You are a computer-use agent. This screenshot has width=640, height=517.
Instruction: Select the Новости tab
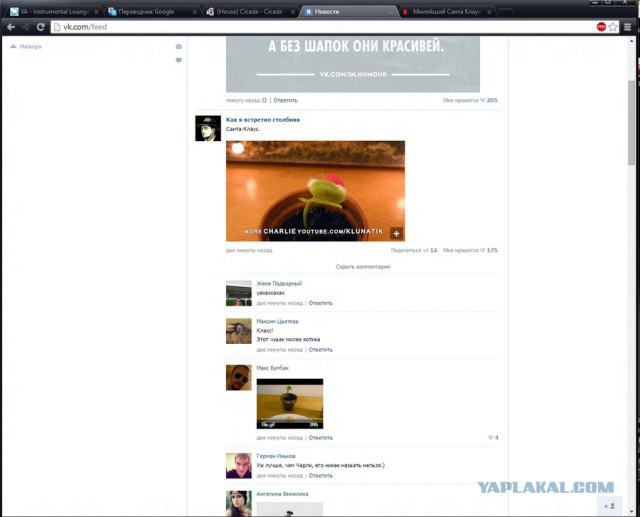[x=347, y=12]
